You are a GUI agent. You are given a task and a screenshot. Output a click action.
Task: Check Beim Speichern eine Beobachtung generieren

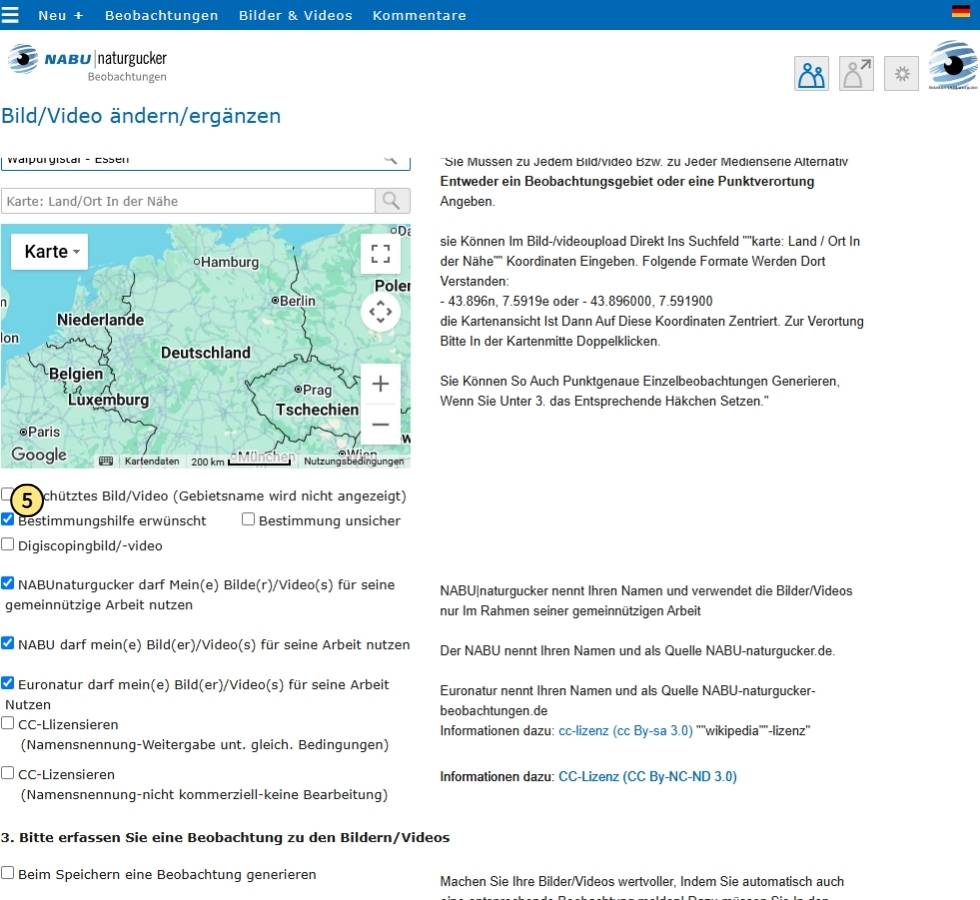point(8,873)
